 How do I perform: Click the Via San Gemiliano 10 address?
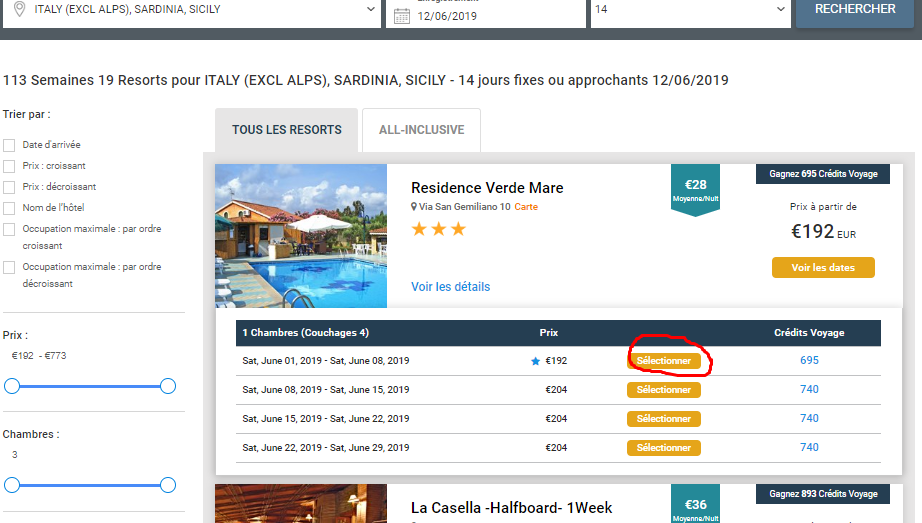point(465,206)
